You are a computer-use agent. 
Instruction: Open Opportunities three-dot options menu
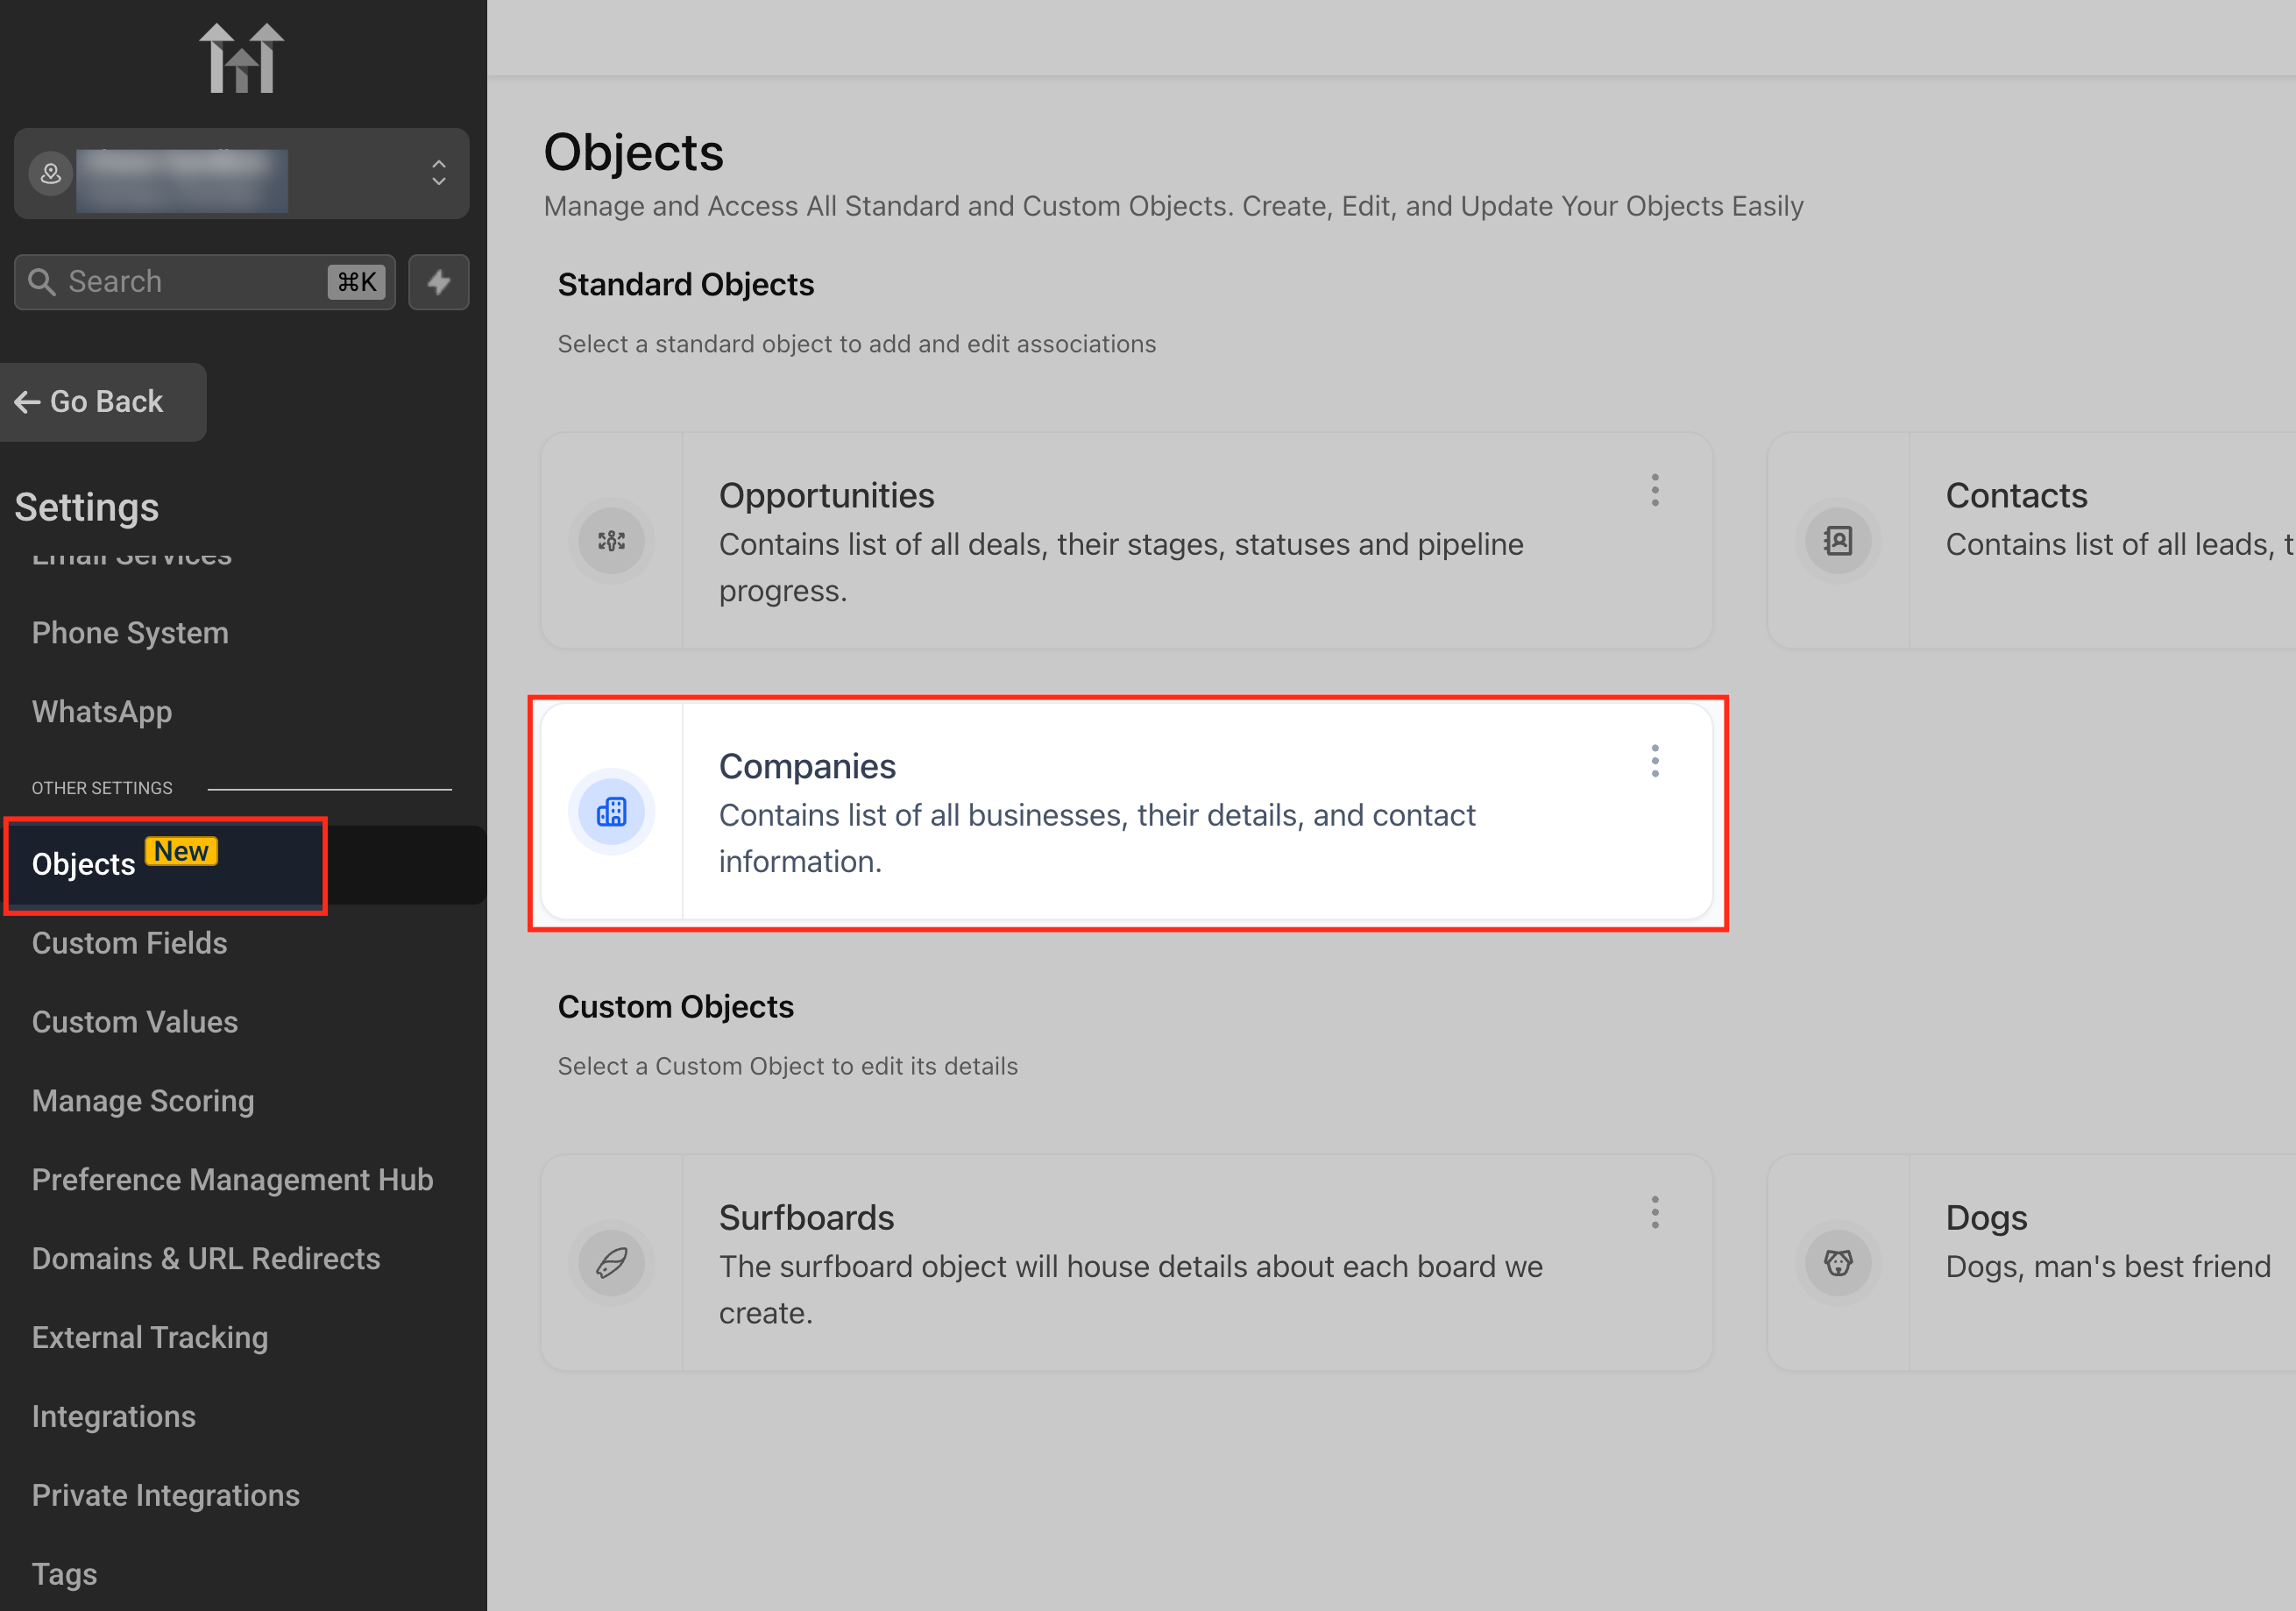tap(1655, 490)
